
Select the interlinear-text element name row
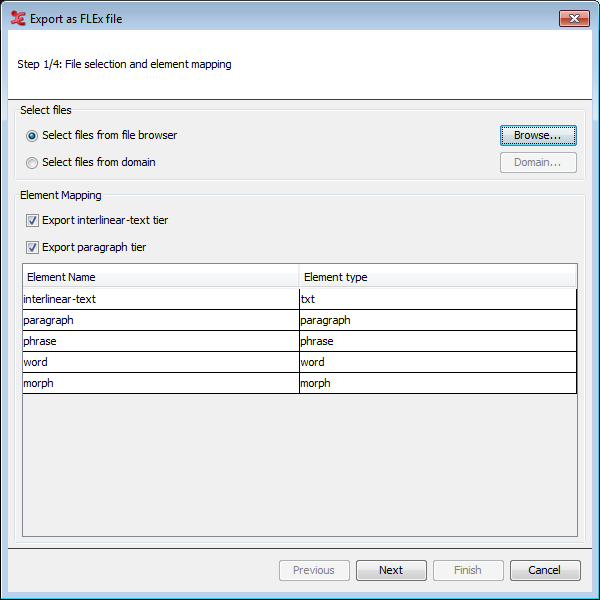(160, 299)
